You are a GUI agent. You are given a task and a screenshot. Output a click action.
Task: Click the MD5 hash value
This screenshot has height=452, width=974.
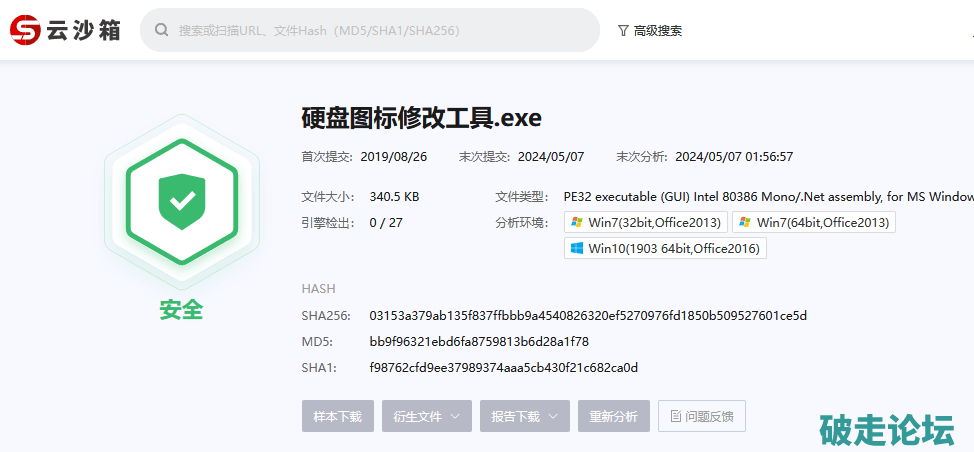click(x=479, y=342)
